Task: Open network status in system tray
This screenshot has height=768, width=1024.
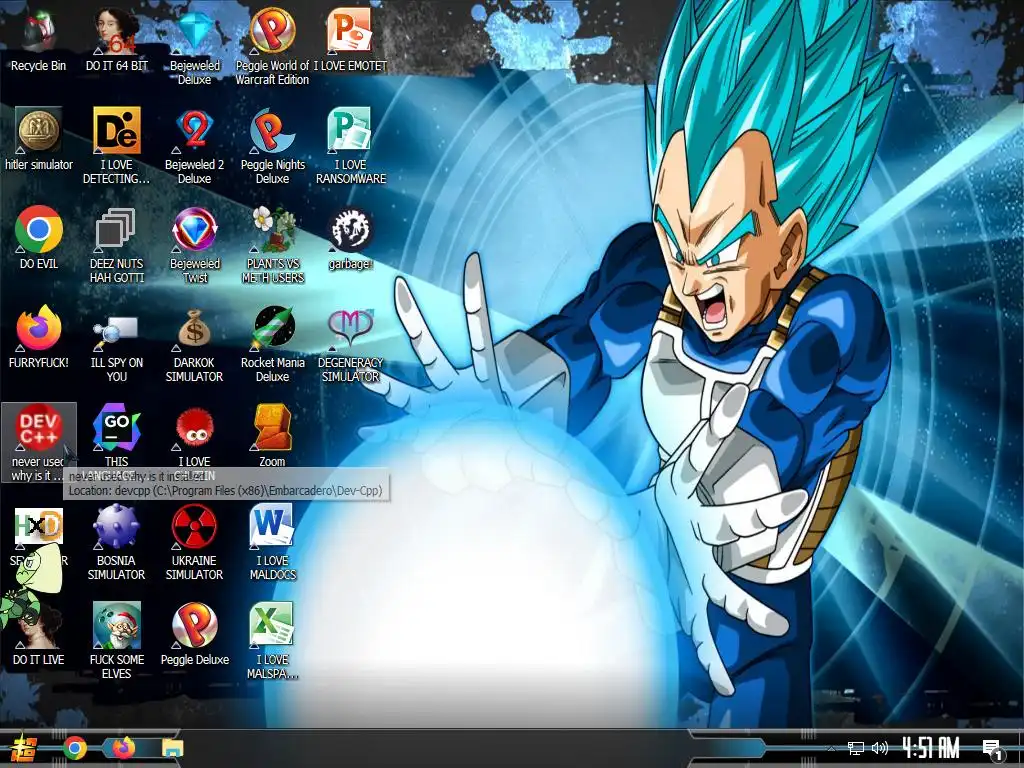Action: [856, 748]
